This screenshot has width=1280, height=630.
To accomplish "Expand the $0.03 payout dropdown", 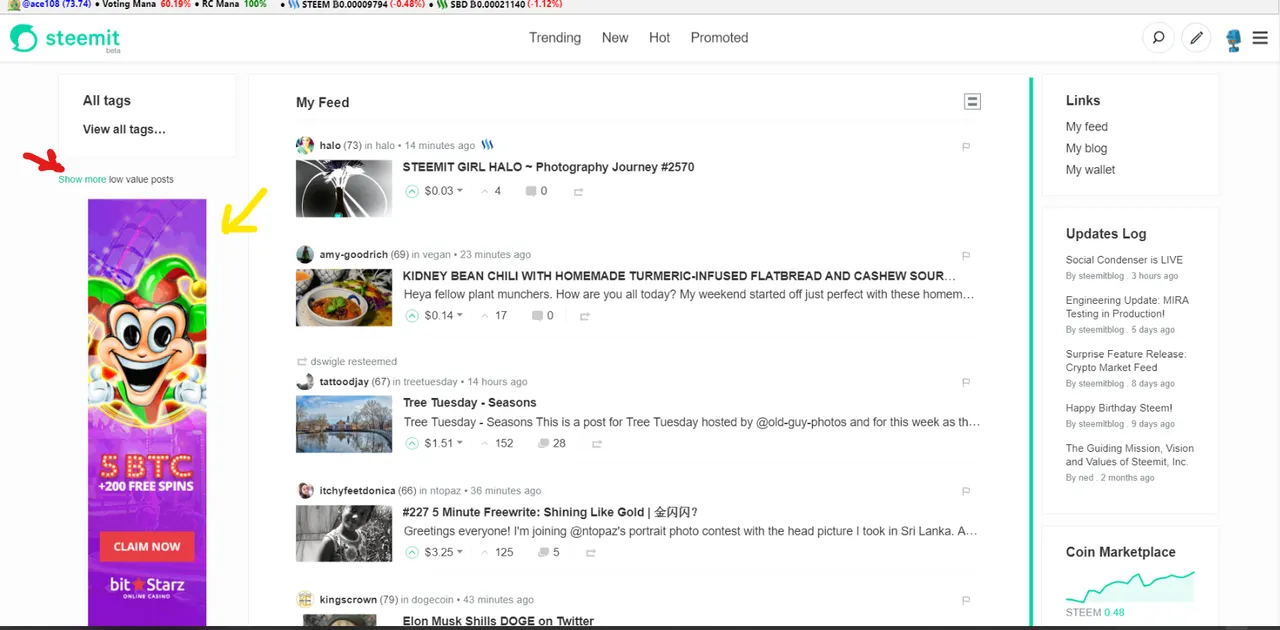I will (444, 191).
